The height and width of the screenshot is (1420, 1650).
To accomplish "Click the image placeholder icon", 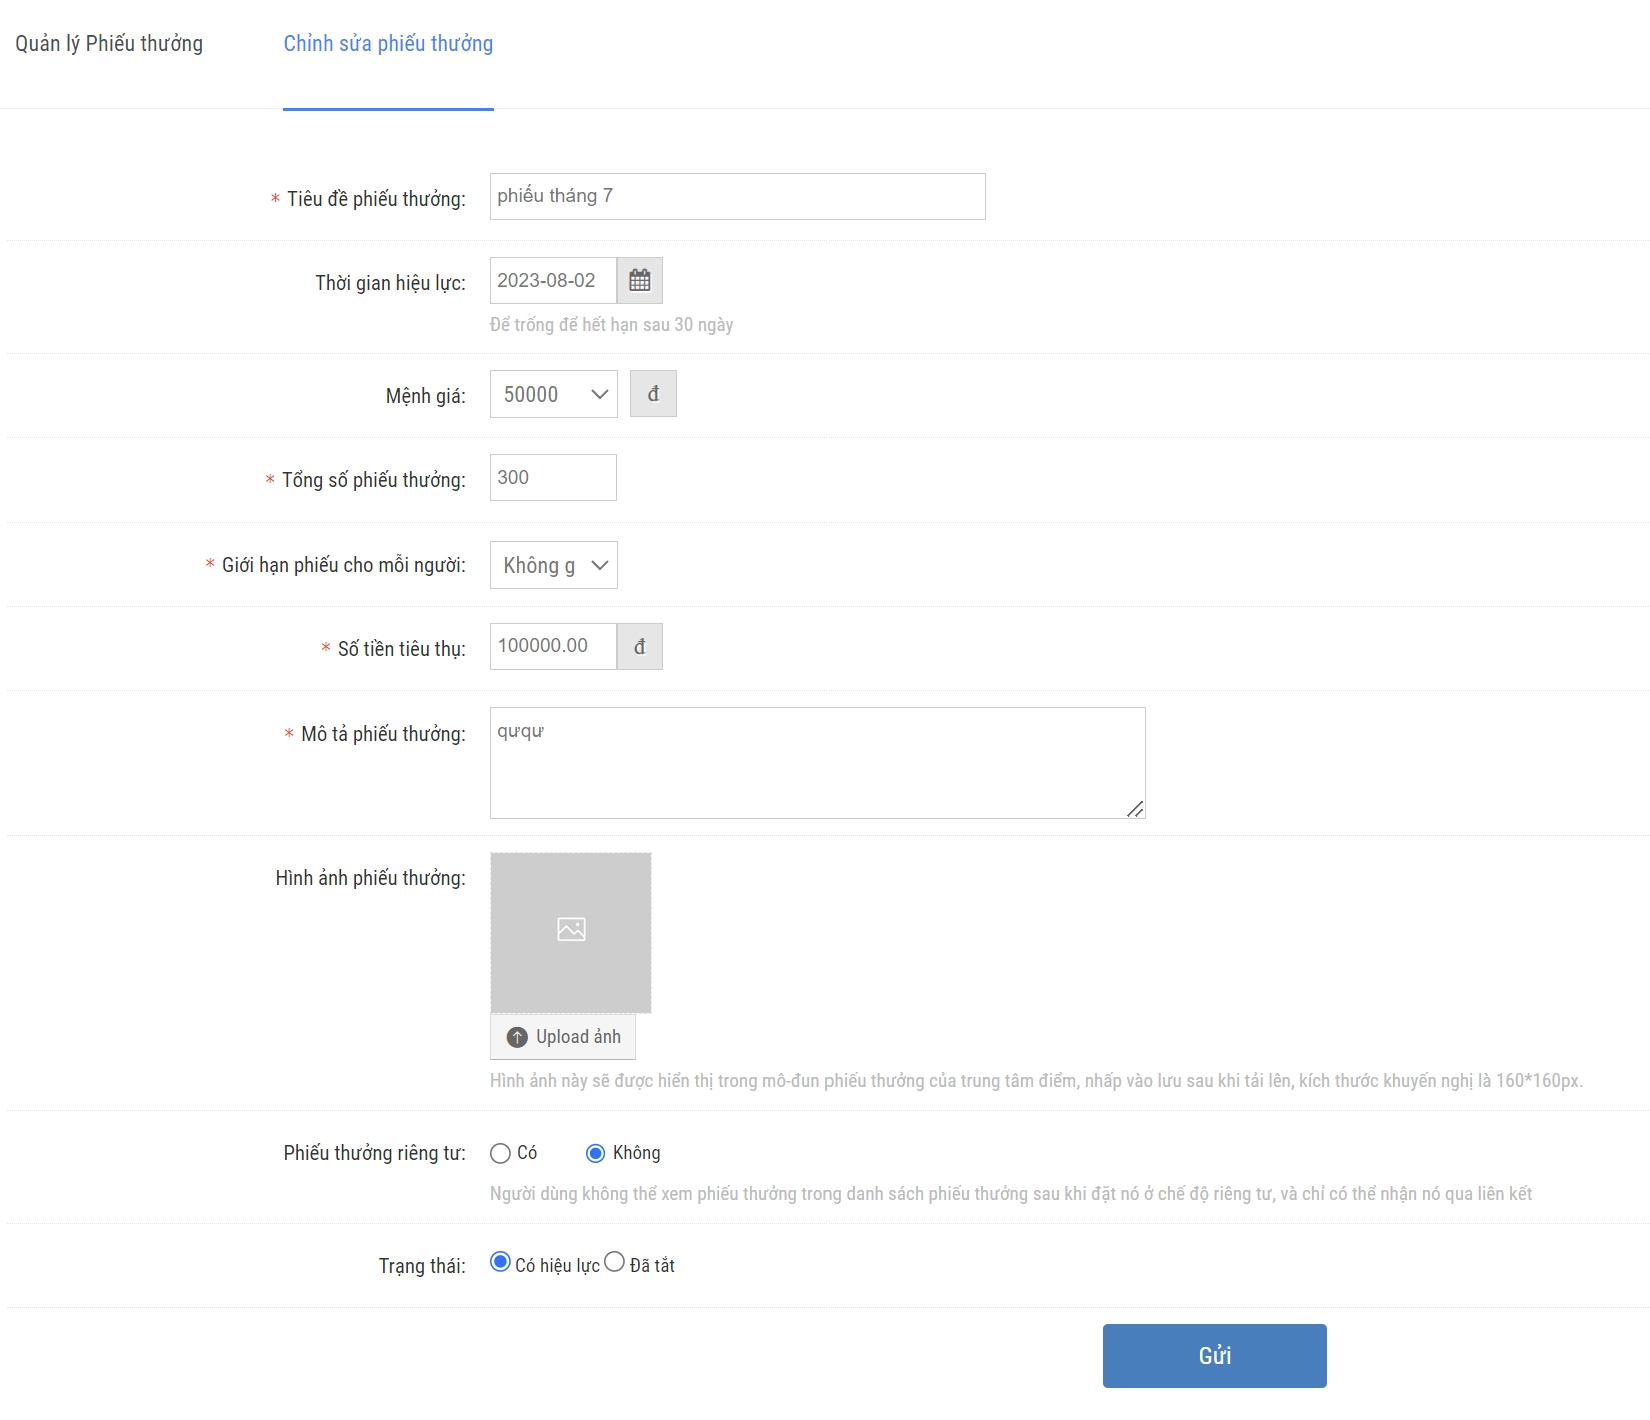I will 571,930.
